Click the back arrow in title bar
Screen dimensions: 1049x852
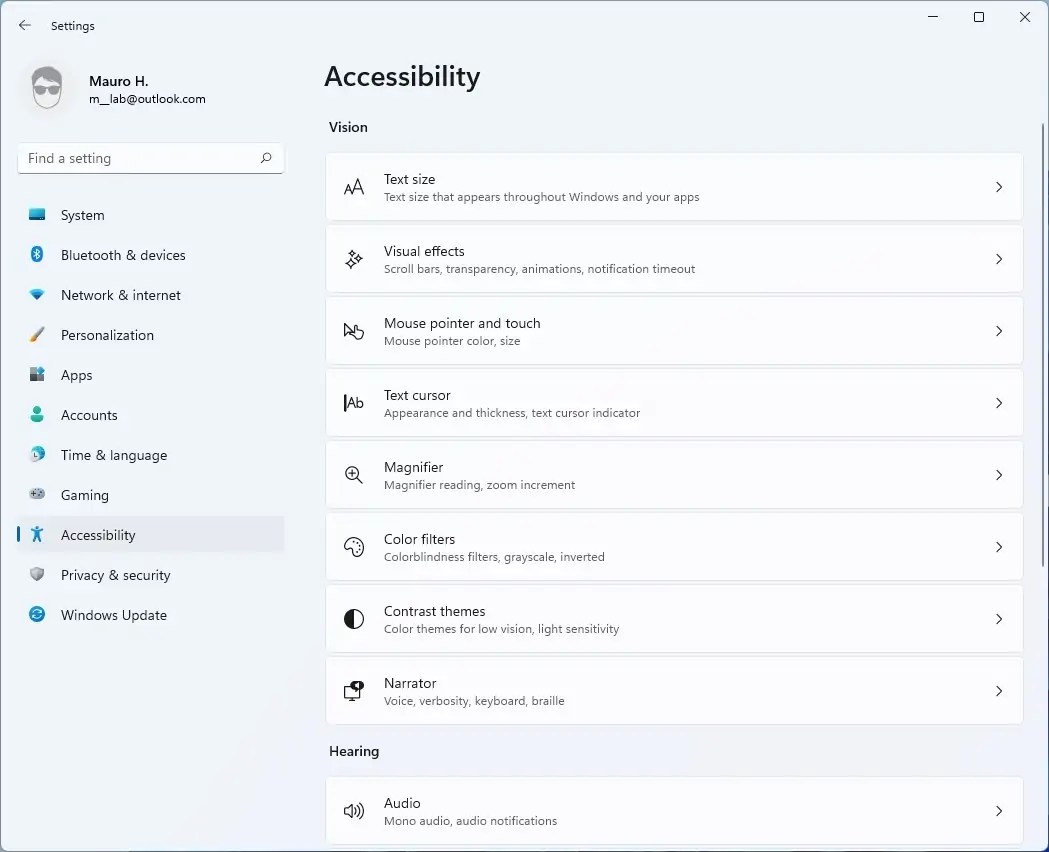[25, 26]
